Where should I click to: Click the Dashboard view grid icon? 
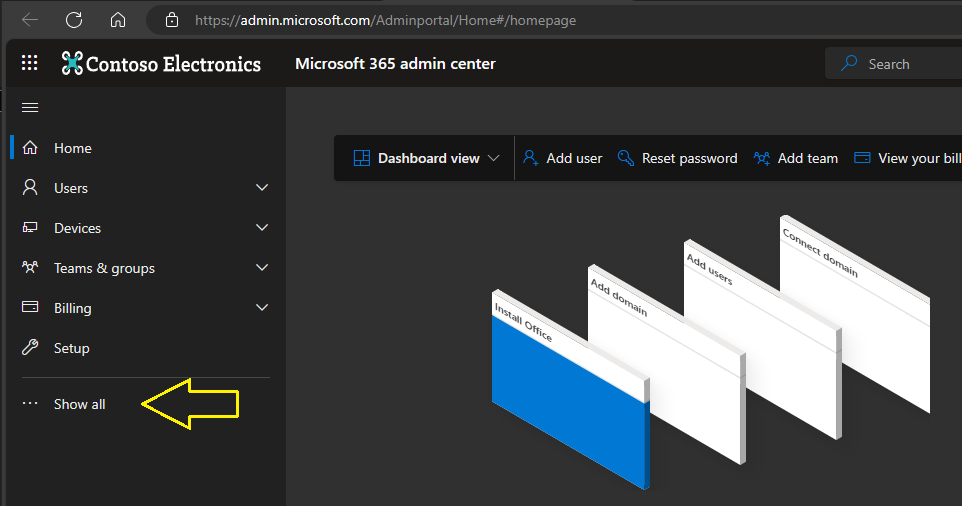tap(362, 158)
